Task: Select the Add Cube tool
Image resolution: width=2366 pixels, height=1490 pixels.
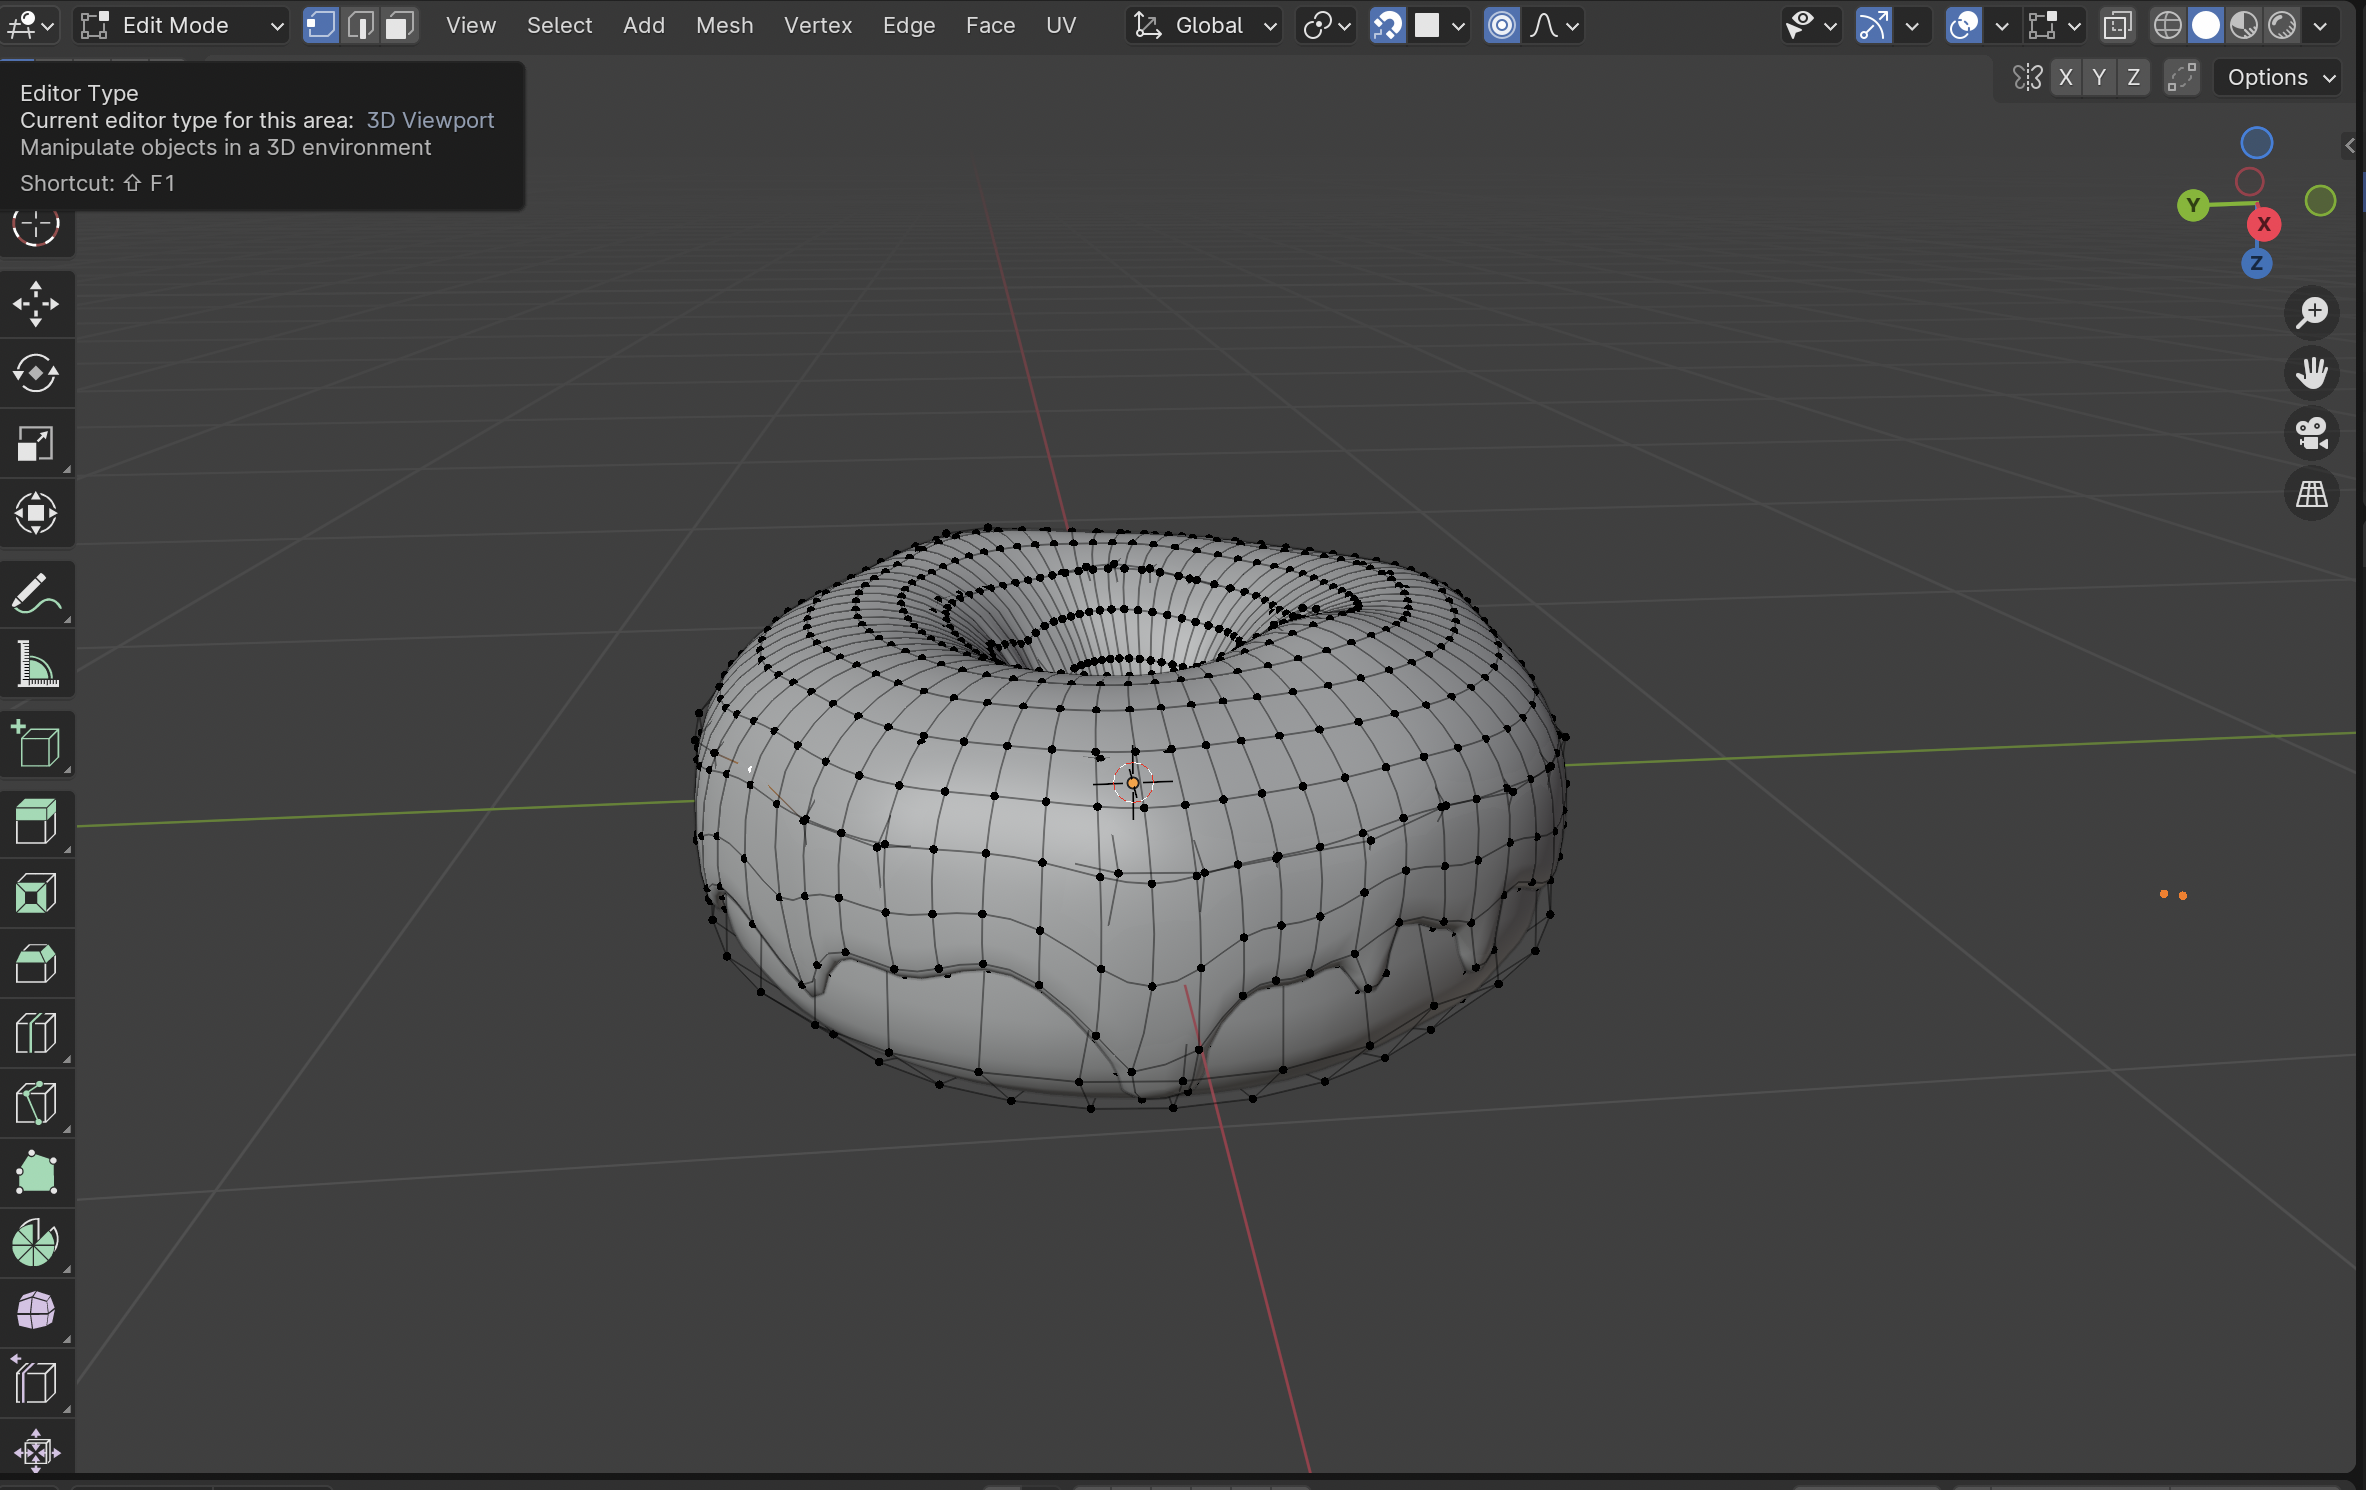Action: [x=36, y=744]
